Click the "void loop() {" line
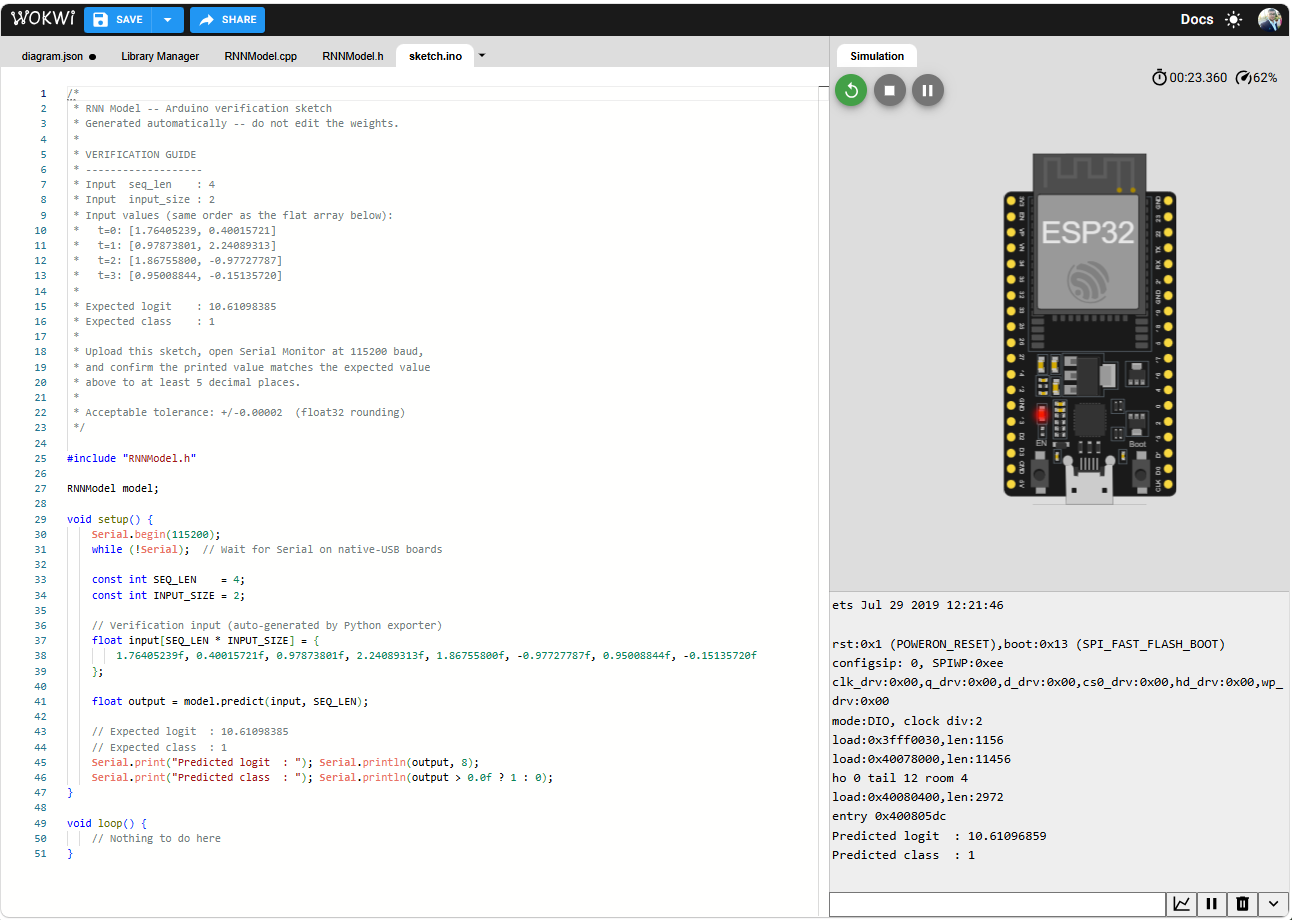The height and width of the screenshot is (920, 1292). pos(107,823)
